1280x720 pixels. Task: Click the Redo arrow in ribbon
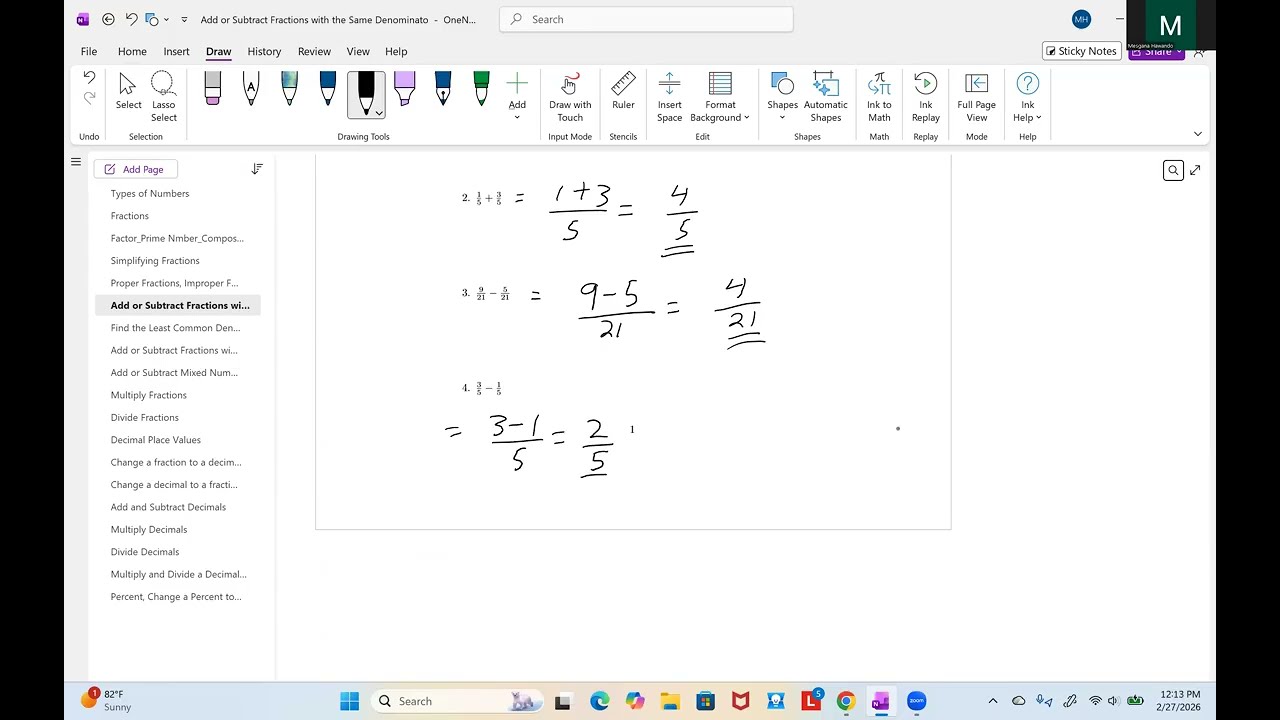(89, 98)
